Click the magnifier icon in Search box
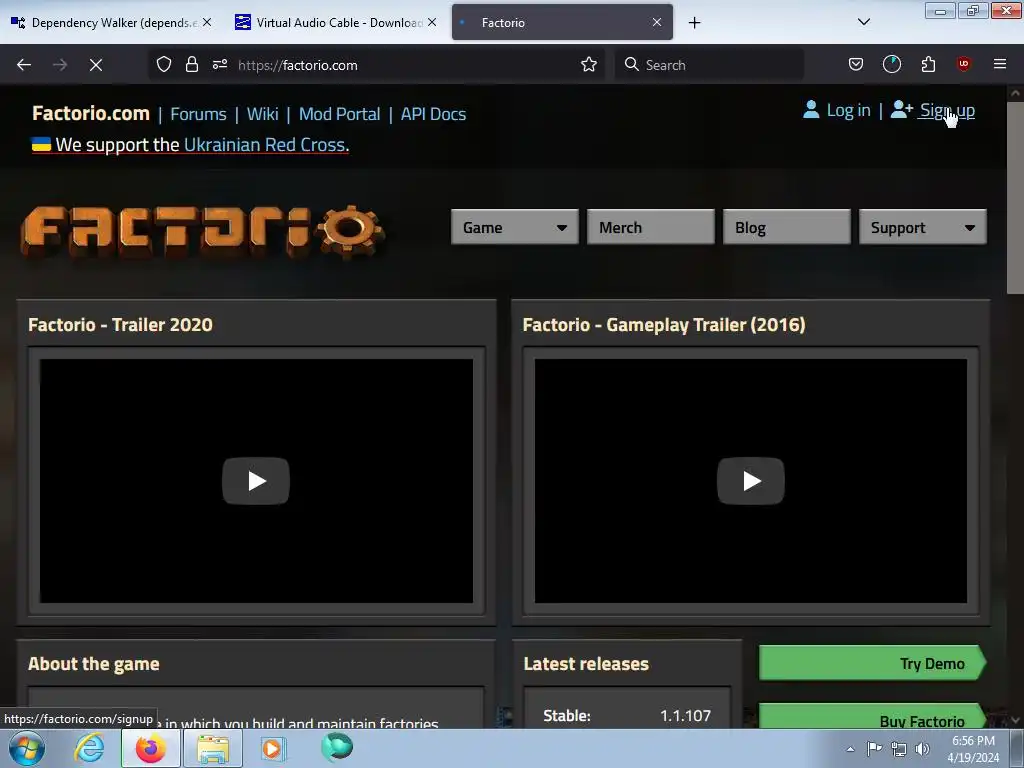1024x768 pixels. point(632,64)
